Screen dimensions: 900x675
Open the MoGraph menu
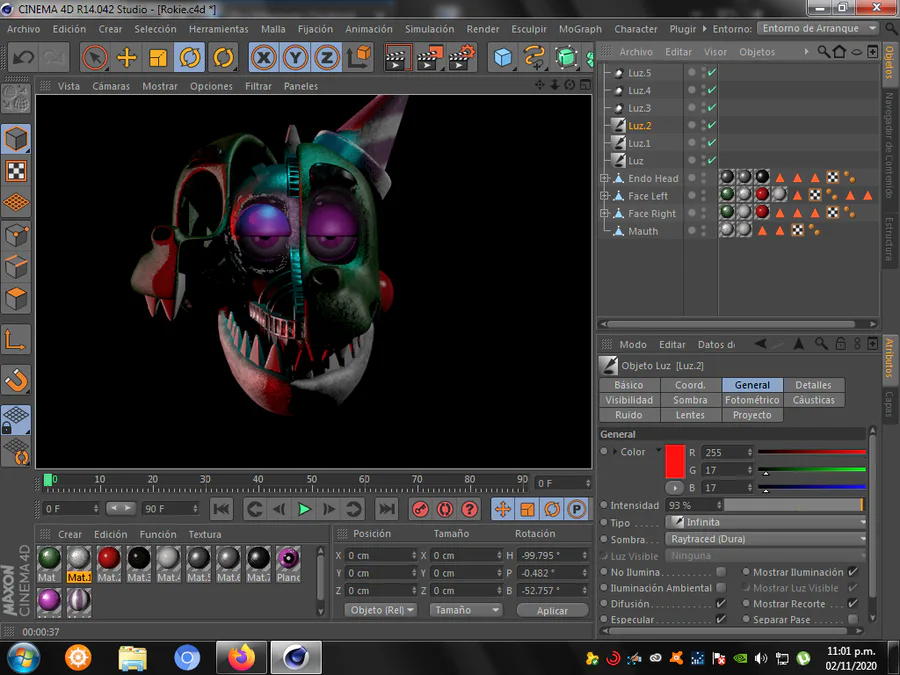(x=580, y=29)
